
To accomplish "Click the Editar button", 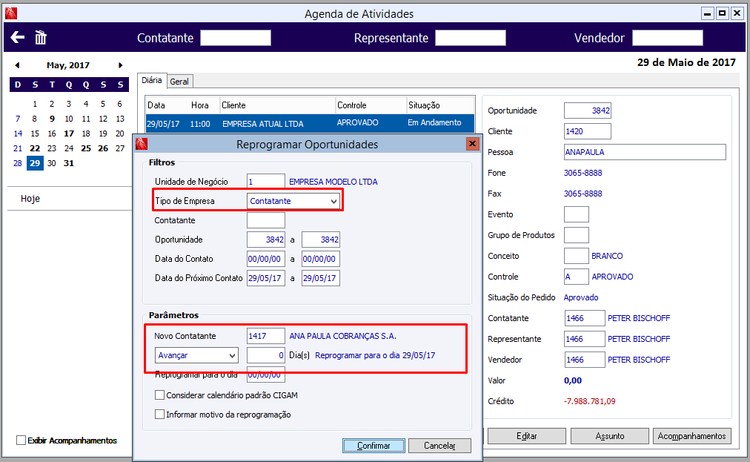I will tap(526, 436).
